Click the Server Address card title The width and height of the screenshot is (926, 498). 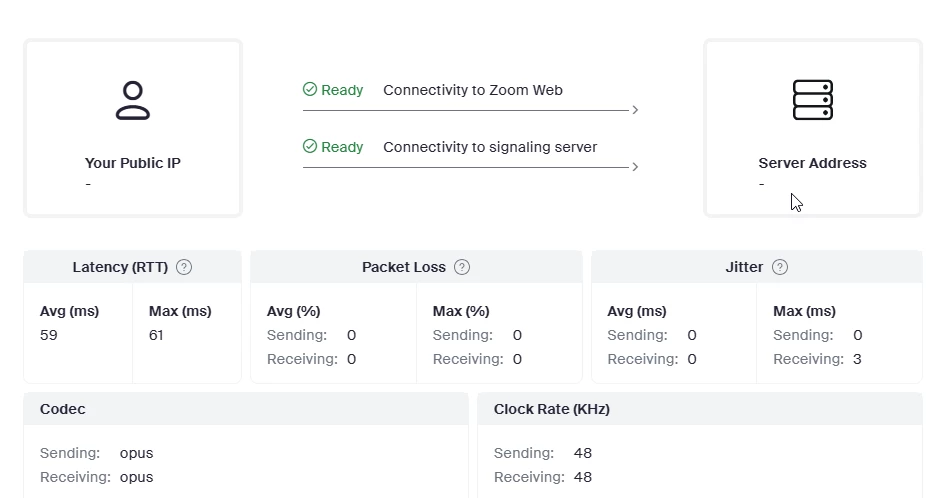pyautogui.click(x=812, y=163)
